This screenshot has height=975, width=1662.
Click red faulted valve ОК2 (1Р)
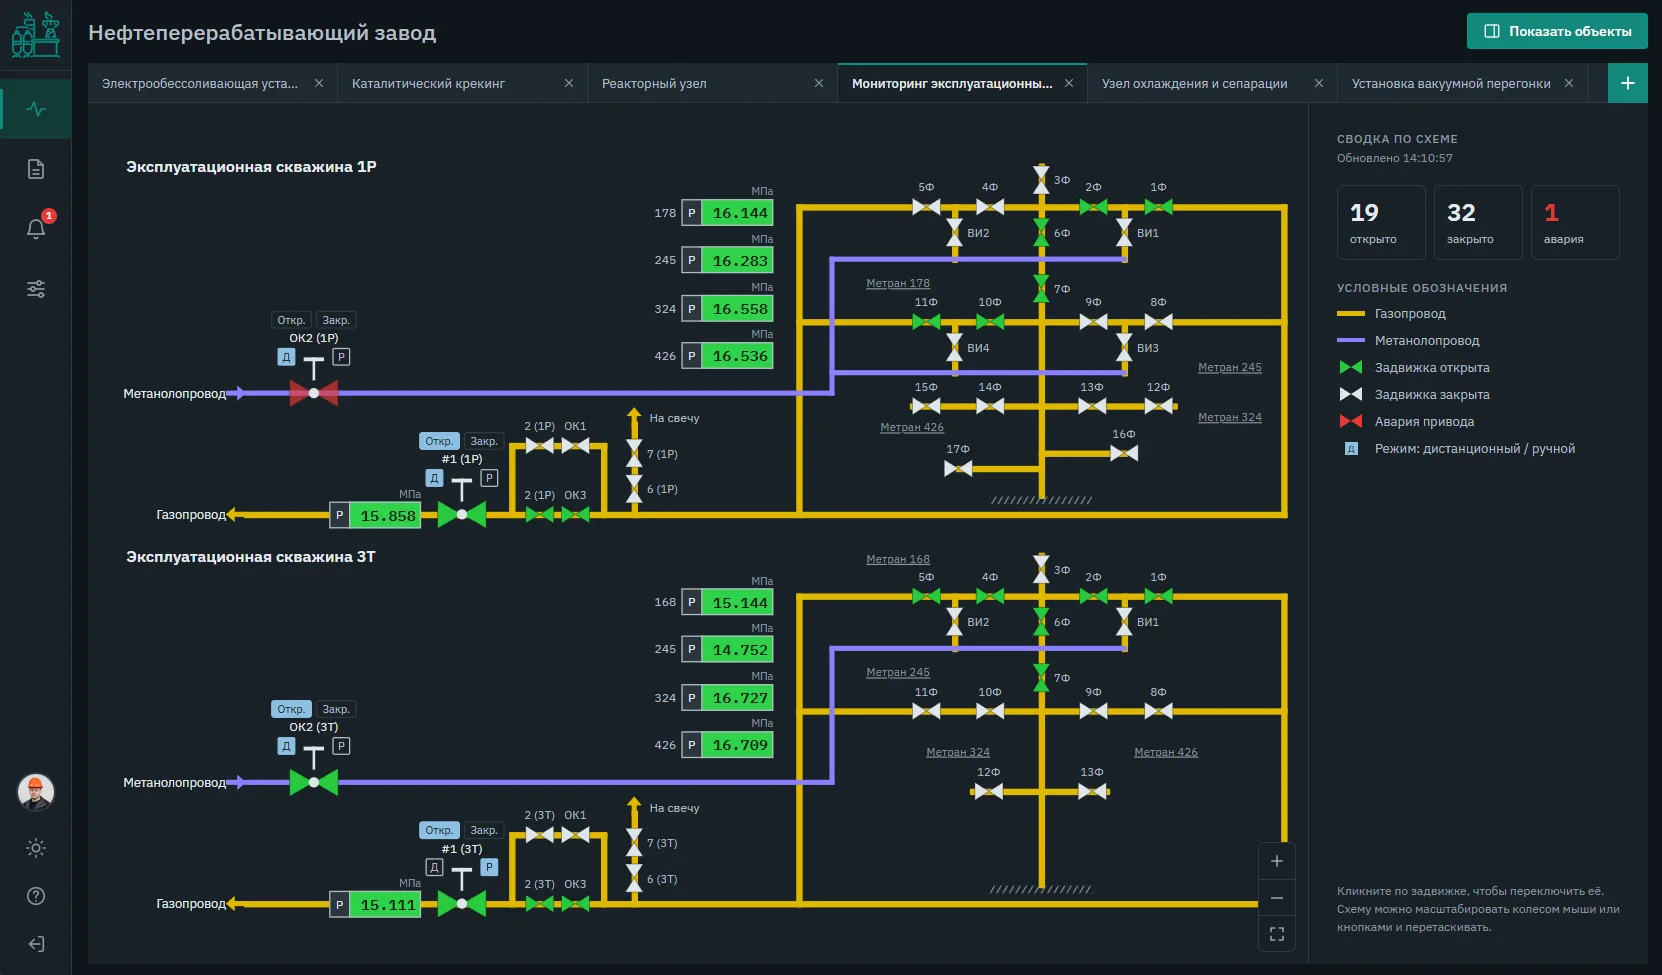314,393
